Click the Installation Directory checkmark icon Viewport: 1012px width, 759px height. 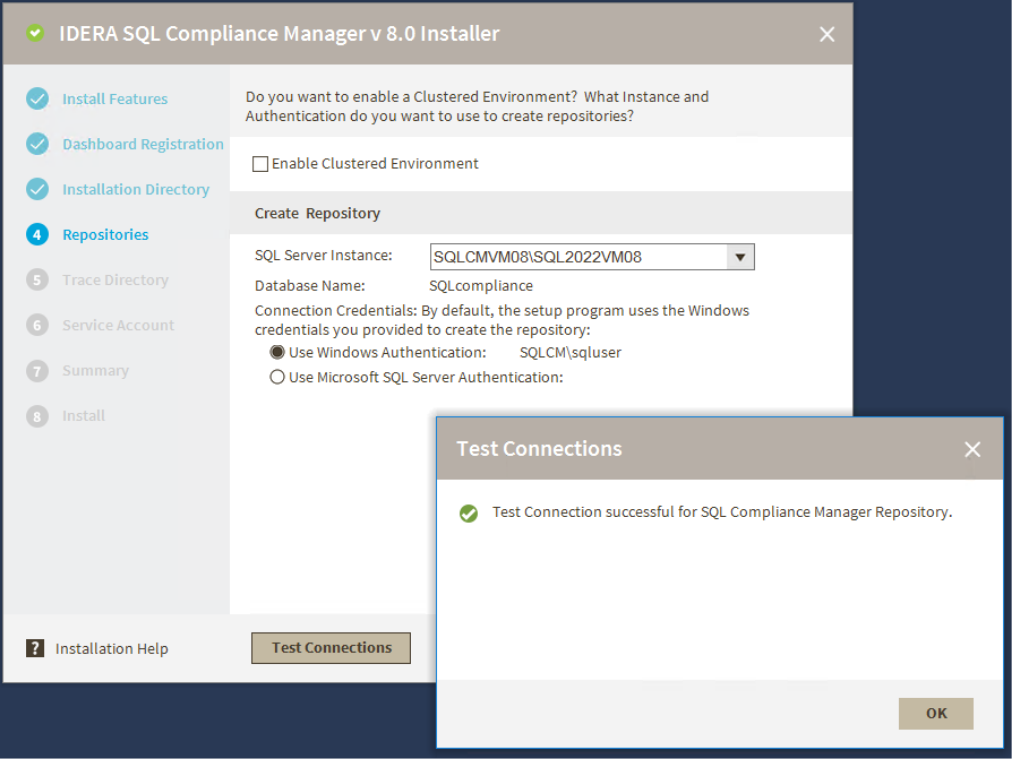(37, 189)
